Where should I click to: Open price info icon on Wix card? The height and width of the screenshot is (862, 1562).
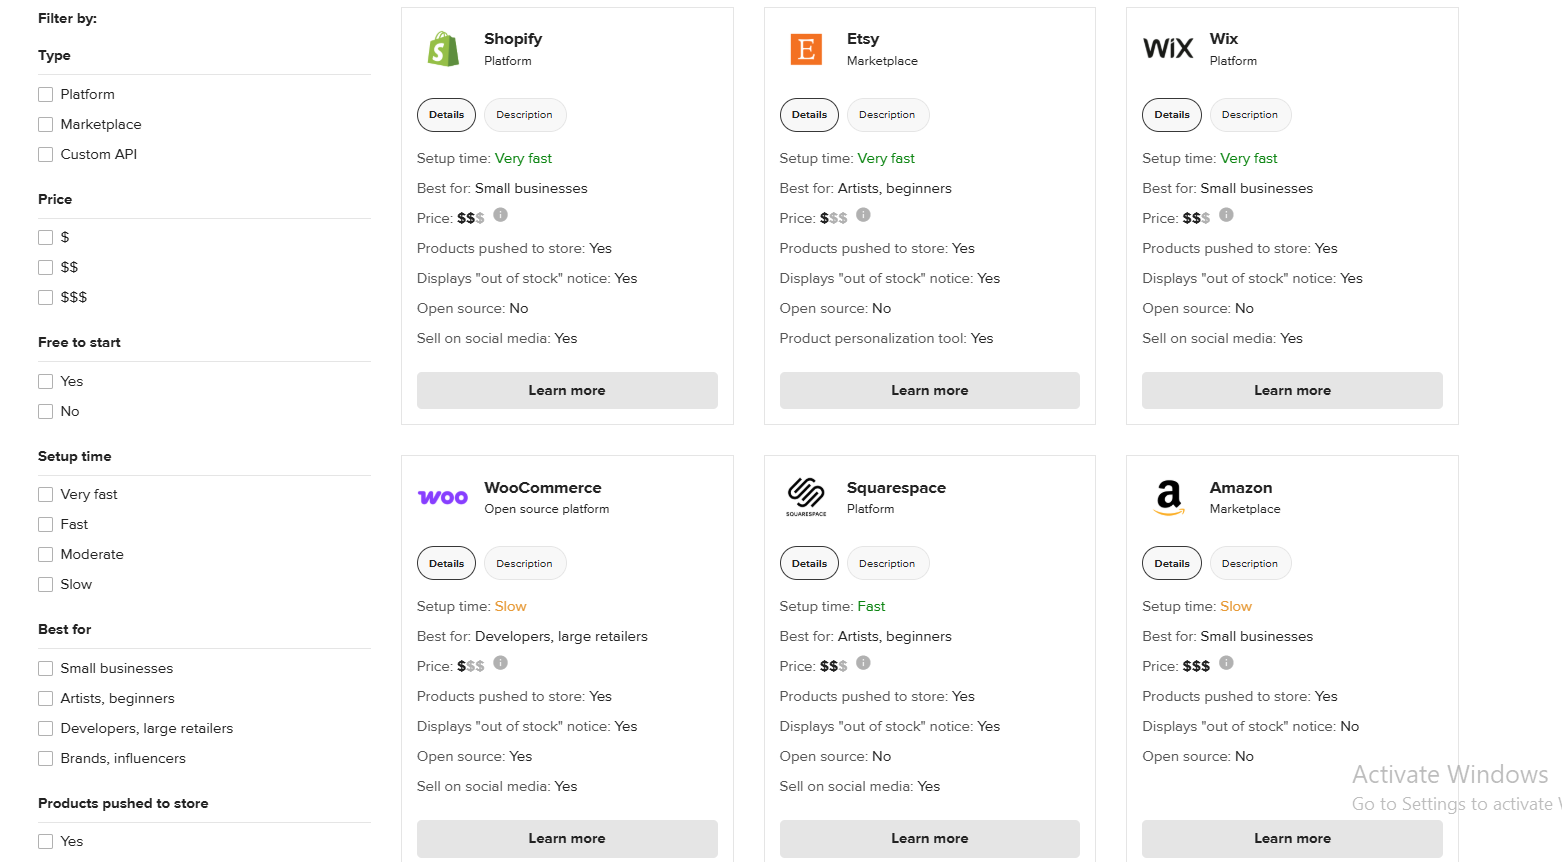click(x=1227, y=215)
